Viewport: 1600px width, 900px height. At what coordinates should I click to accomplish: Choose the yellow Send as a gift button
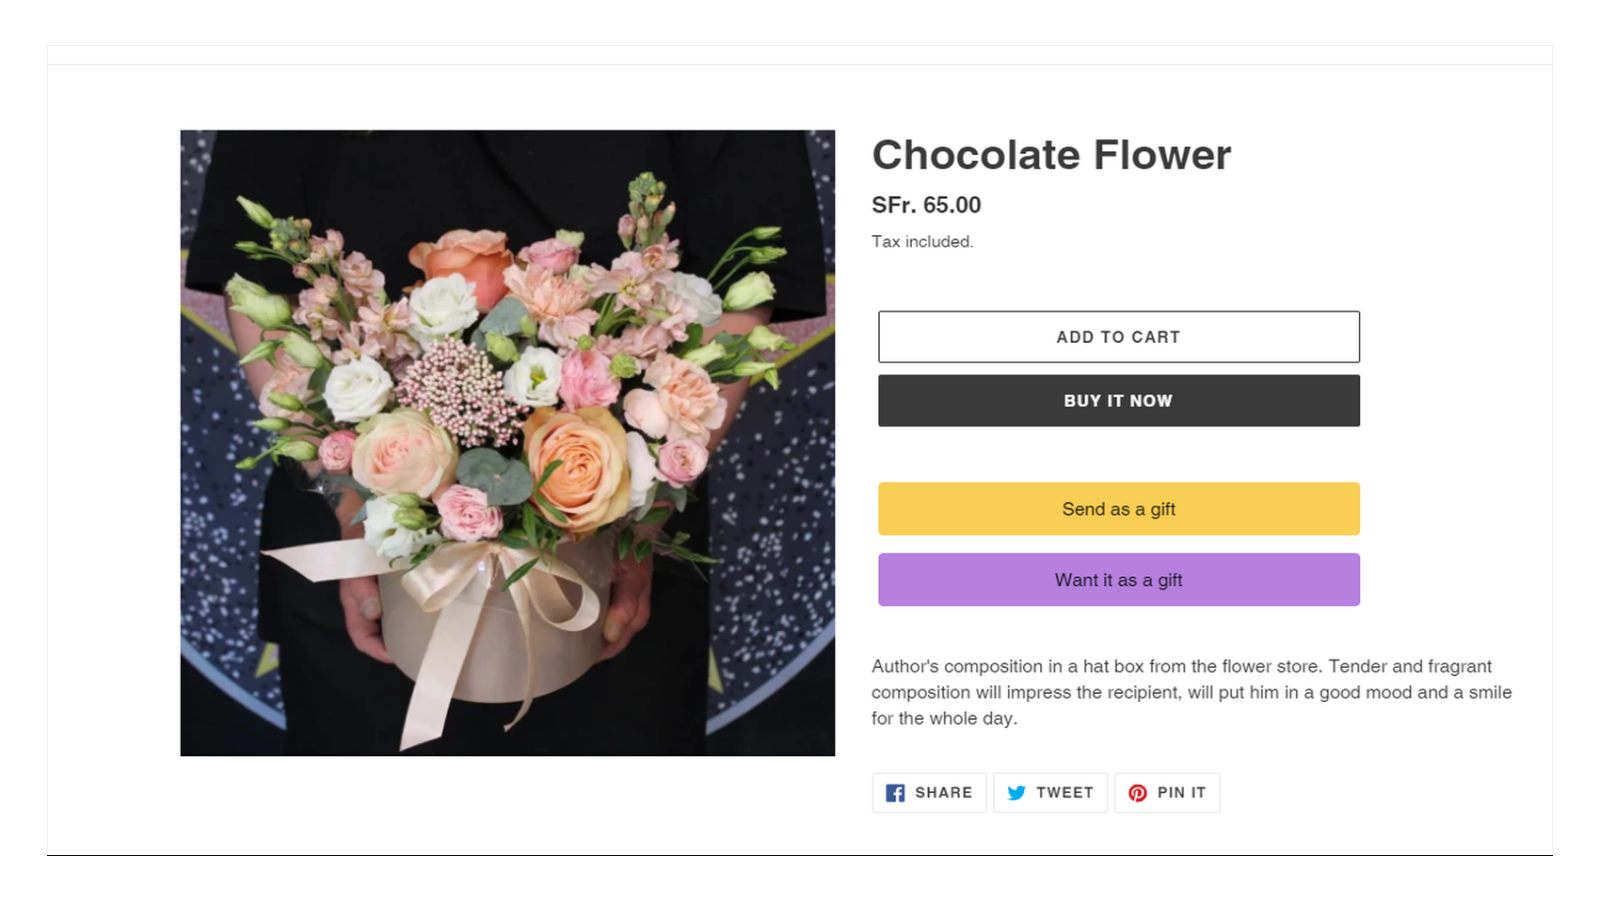coord(1118,509)
